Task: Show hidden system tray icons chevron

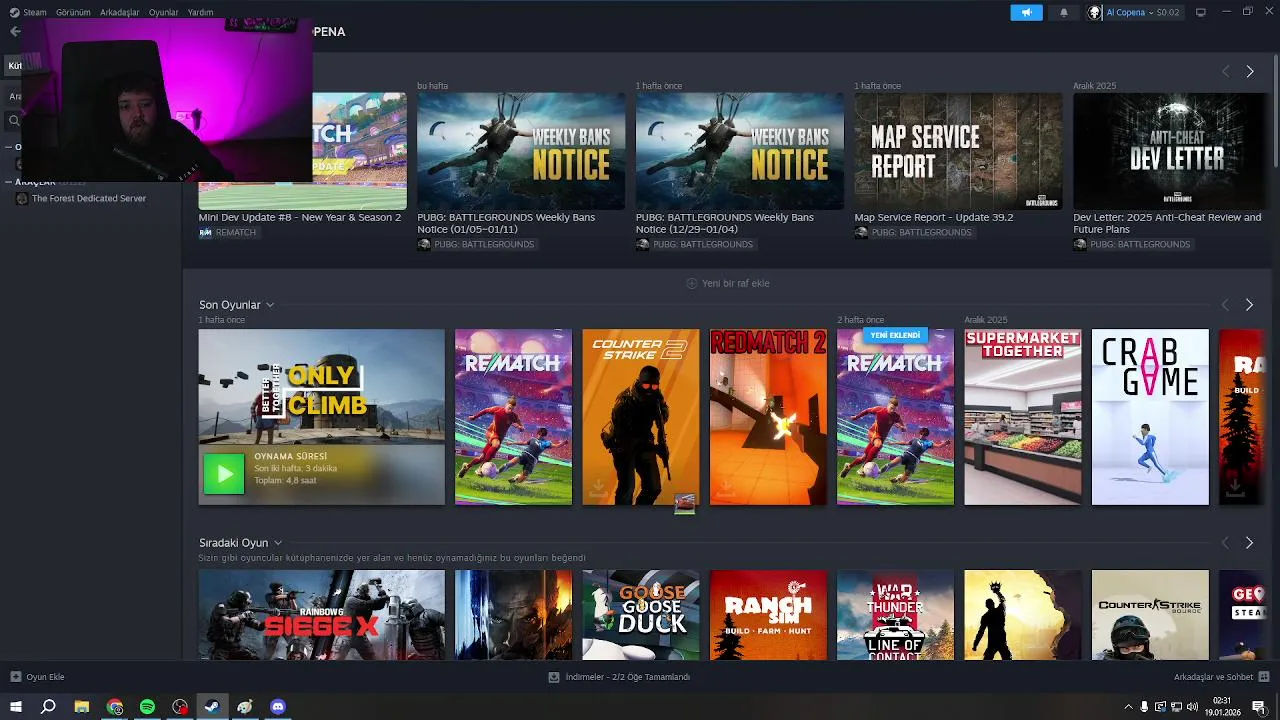Action: (1128, 707)
